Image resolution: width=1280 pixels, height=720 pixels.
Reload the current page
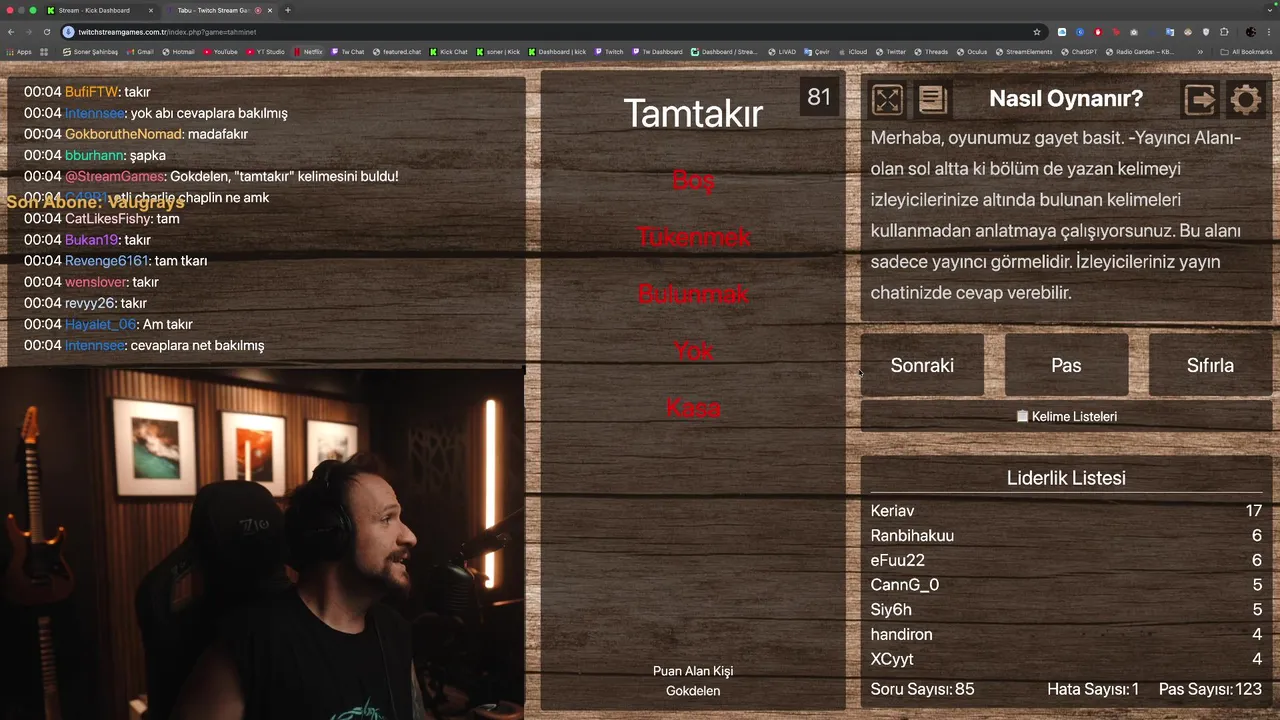46,32
